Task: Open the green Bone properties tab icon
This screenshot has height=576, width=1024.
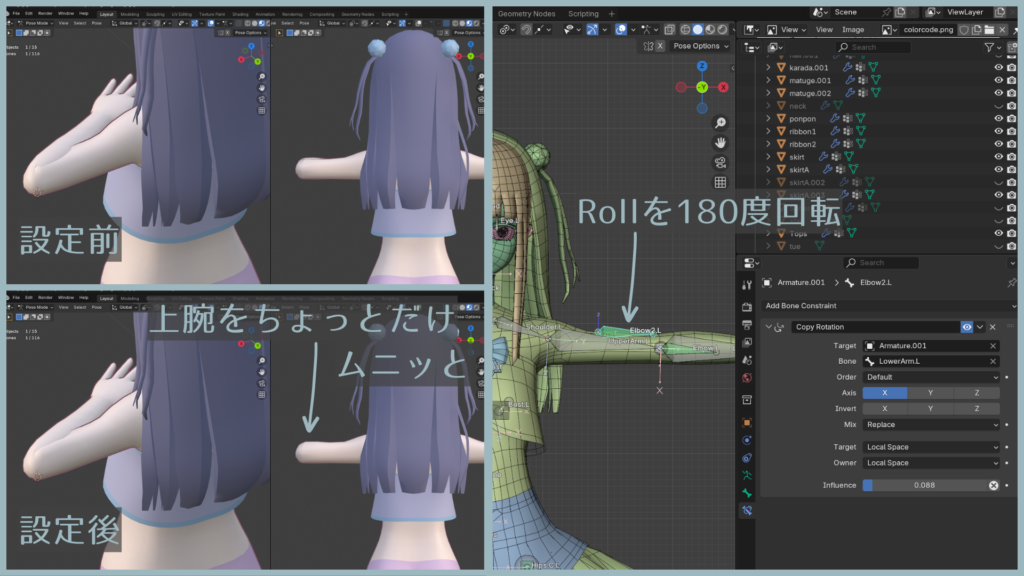Action: point(746,492)
